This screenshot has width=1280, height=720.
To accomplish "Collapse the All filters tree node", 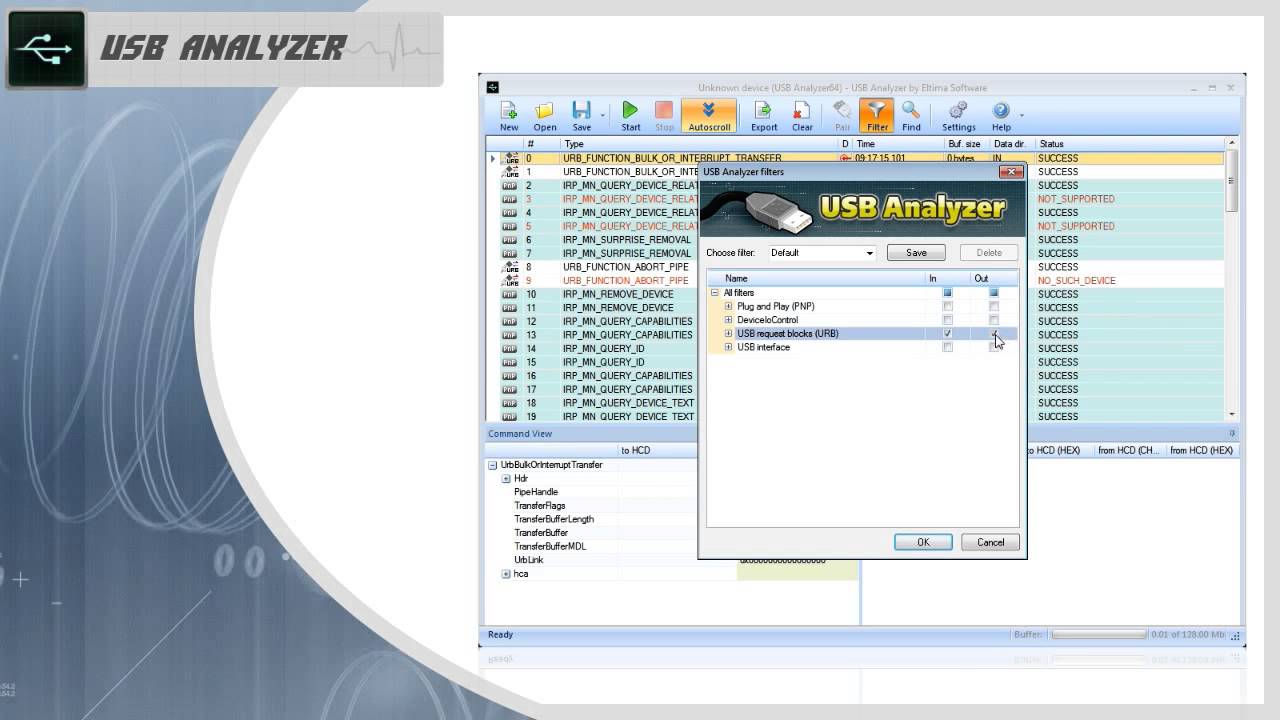I will [715, 293].
